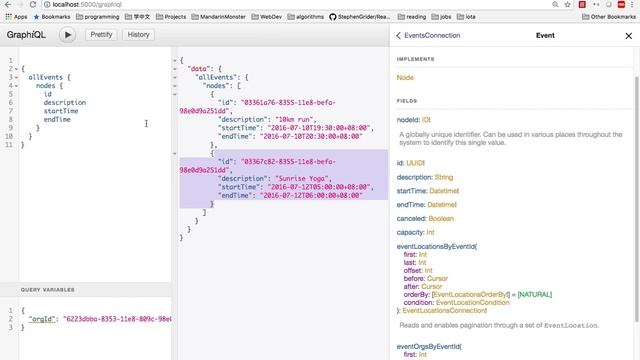This screenshot has width=640, height=360.
Task: Click the orgId variable key
Action: tap(42, 319)
